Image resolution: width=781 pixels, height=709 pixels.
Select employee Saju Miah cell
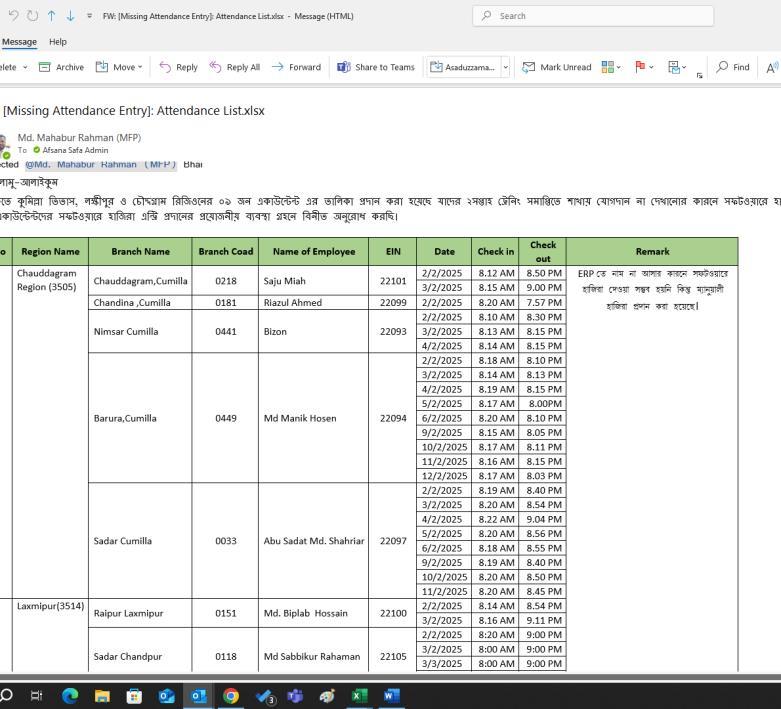tap(314, 281)
